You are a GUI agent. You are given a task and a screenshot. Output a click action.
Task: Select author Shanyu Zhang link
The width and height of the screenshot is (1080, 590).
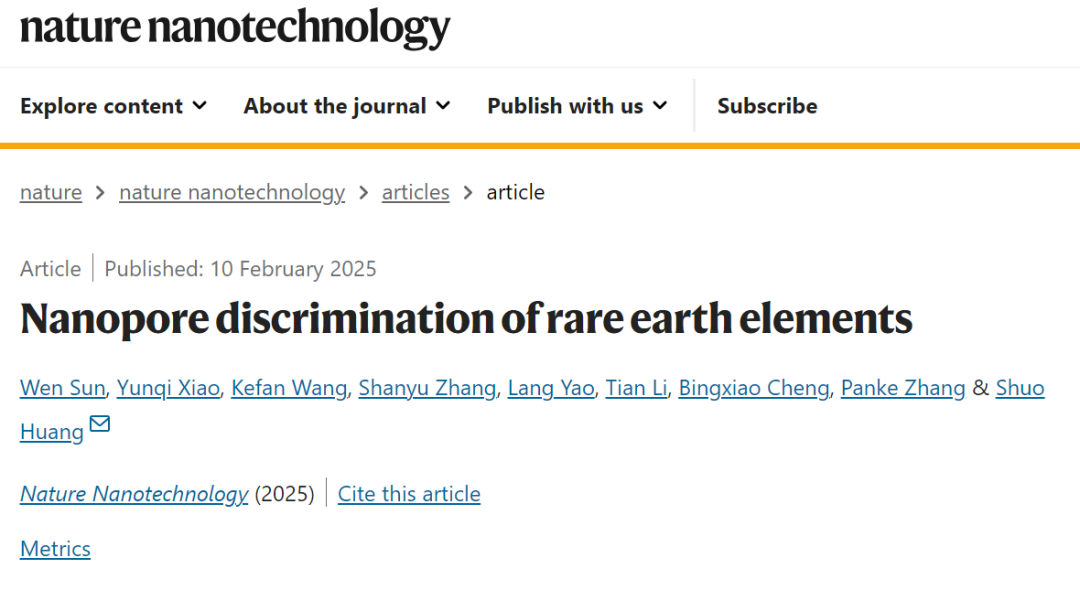click(427, 388)
